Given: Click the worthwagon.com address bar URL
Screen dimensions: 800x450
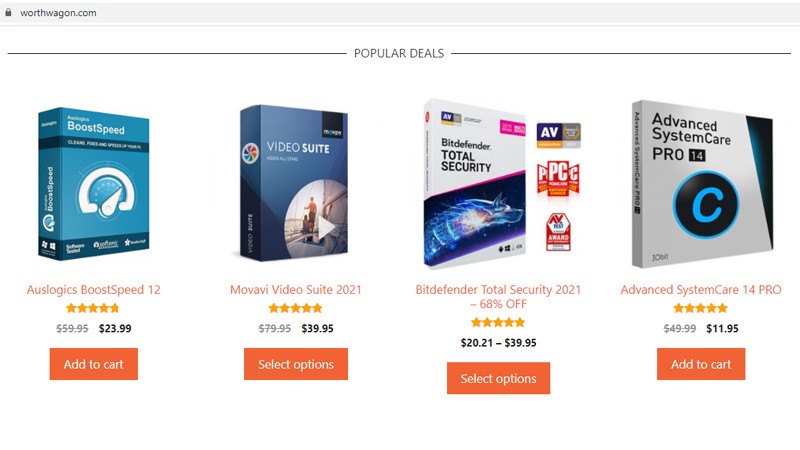Looking at the screenshot, I should coord(59,12).
